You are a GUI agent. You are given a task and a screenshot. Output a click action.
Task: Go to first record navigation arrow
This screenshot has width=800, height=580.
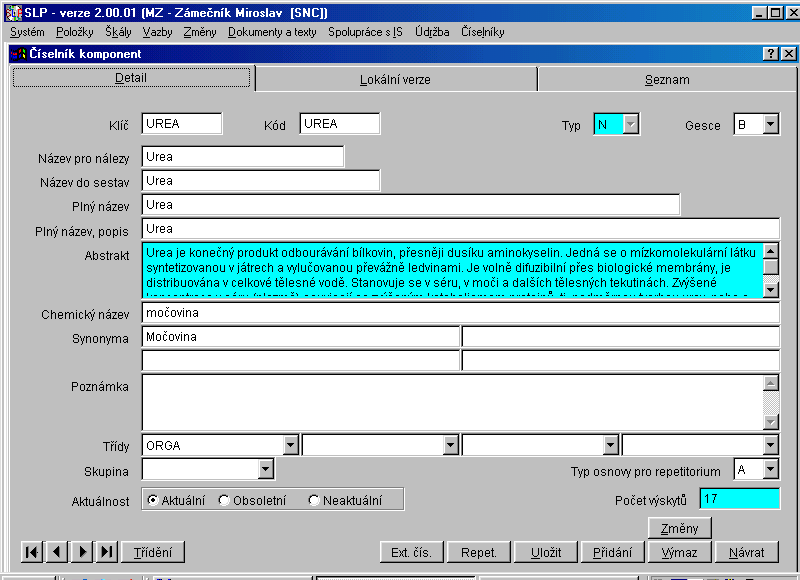pos(31,552)
